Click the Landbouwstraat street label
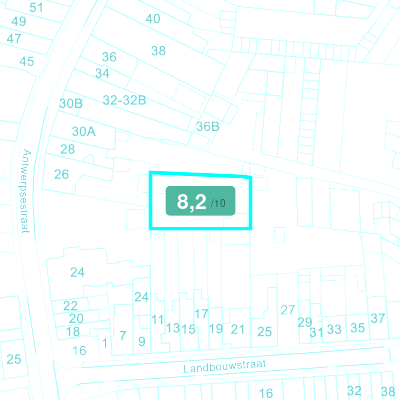 click(x=225, y=366)
